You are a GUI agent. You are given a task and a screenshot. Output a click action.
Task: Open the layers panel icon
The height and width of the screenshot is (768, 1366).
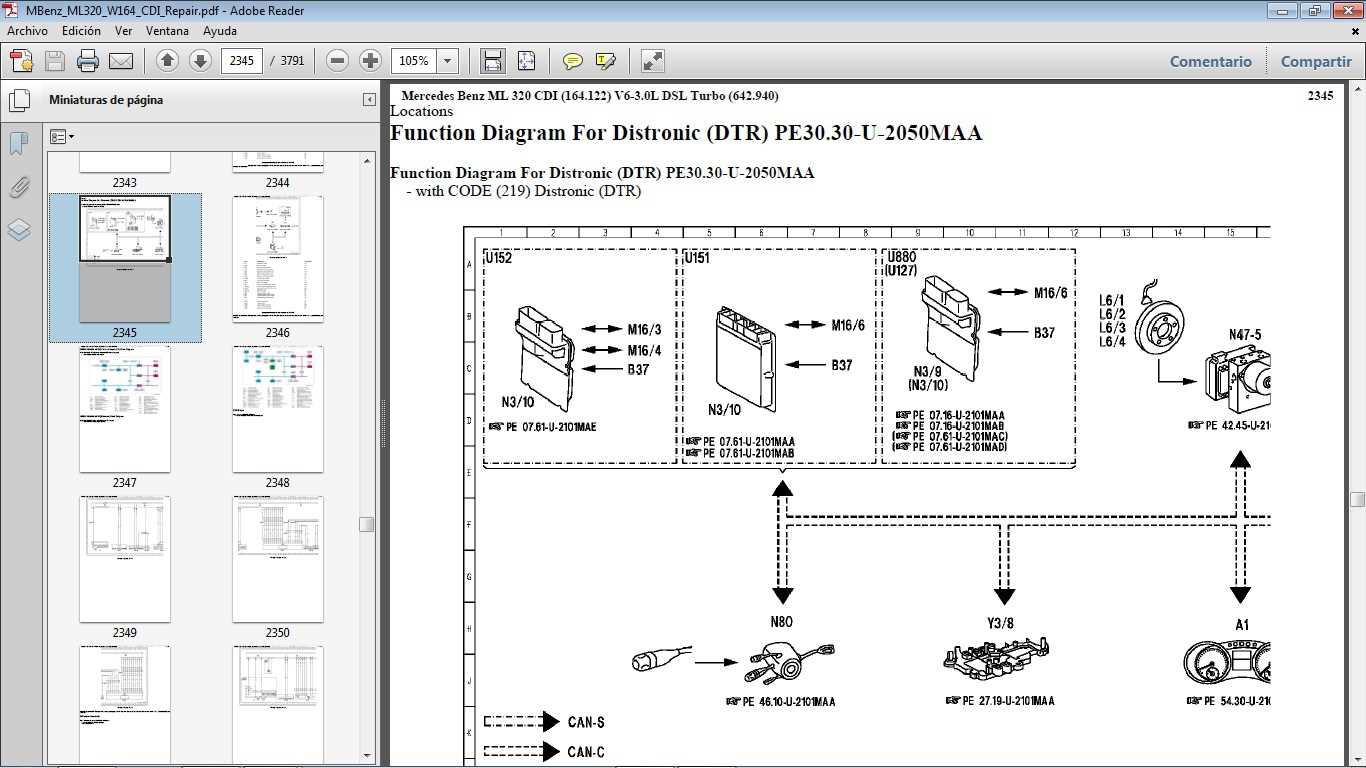(x=19, y=230)
